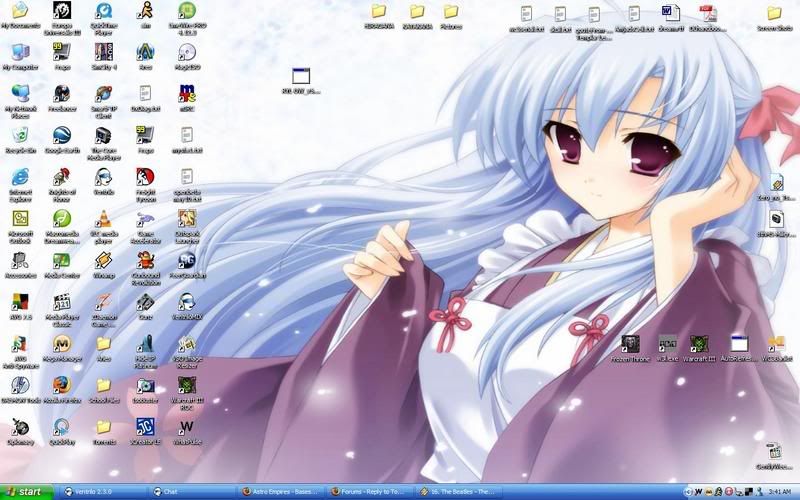The height and width of the screenshot is (500, 800).
Task: Click the system clock showing 3:41 AM
Action: pos(780,492)
